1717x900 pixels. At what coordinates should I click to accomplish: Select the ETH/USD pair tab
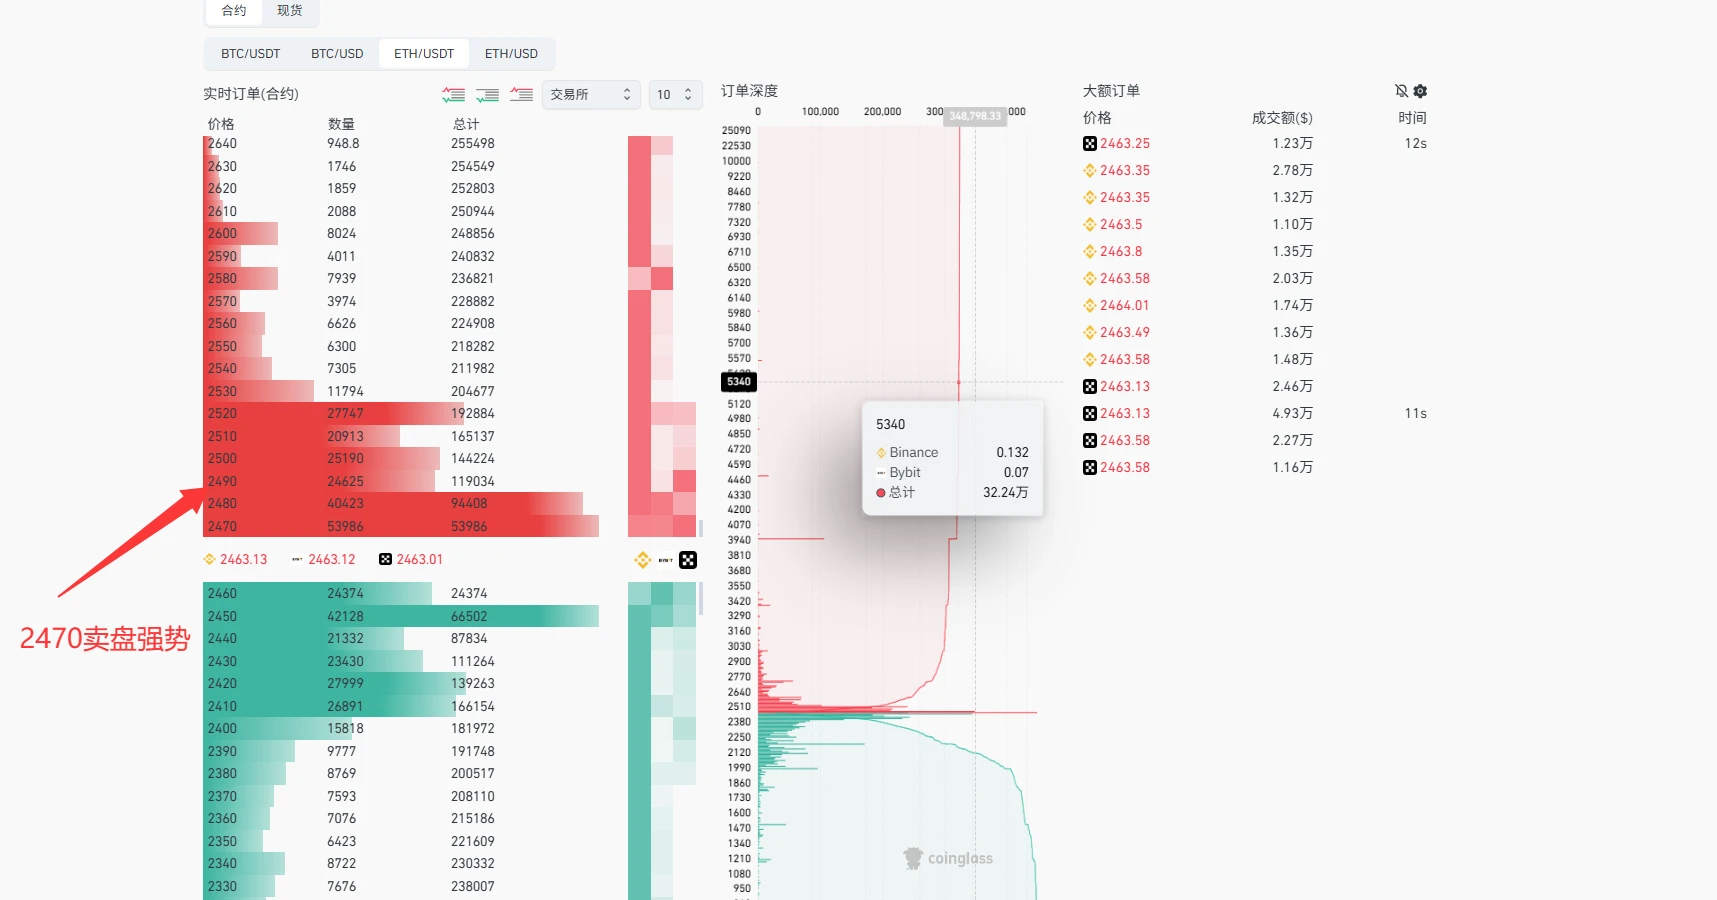pyautogui.click(x=511, y=54)
